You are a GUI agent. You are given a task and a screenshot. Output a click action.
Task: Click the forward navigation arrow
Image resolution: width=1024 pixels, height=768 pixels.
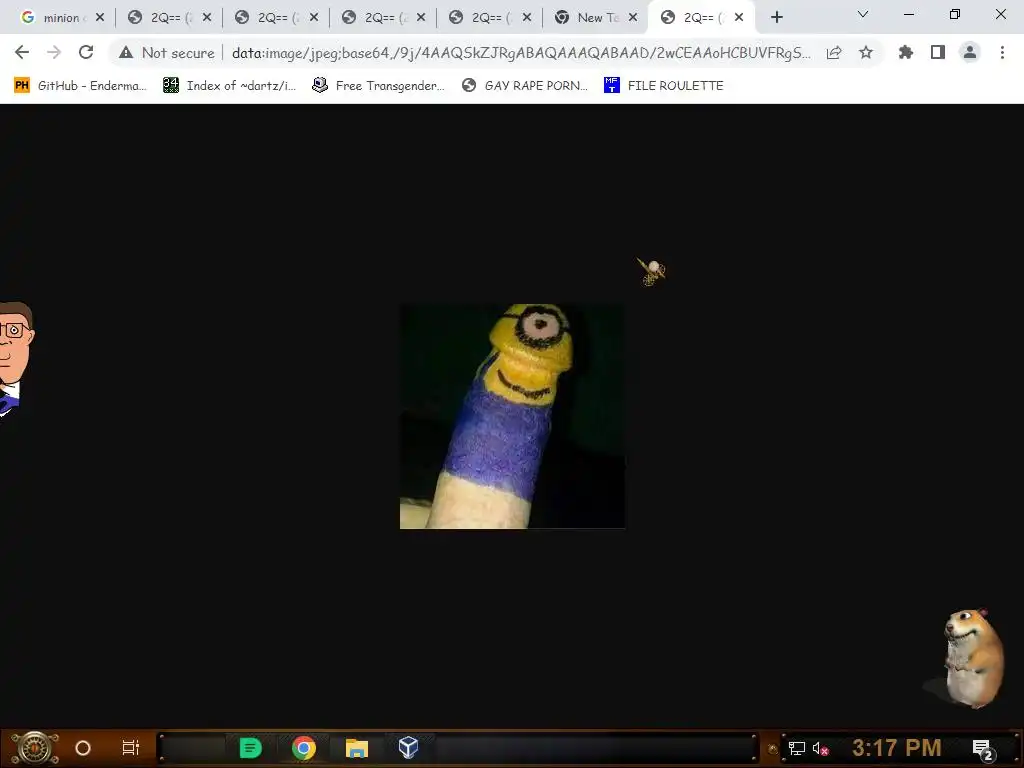54,52
